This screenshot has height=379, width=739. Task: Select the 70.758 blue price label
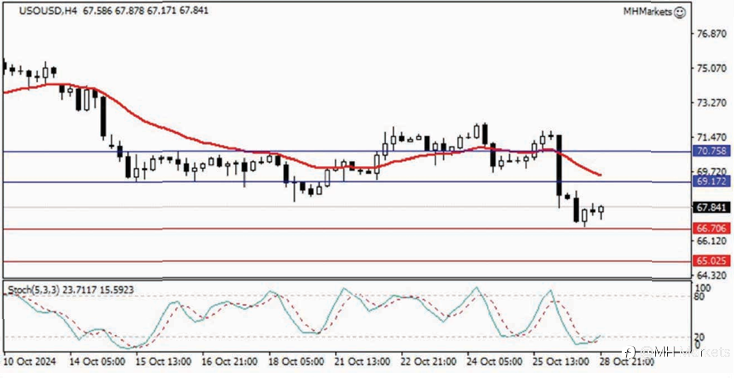tap(712, 151)
